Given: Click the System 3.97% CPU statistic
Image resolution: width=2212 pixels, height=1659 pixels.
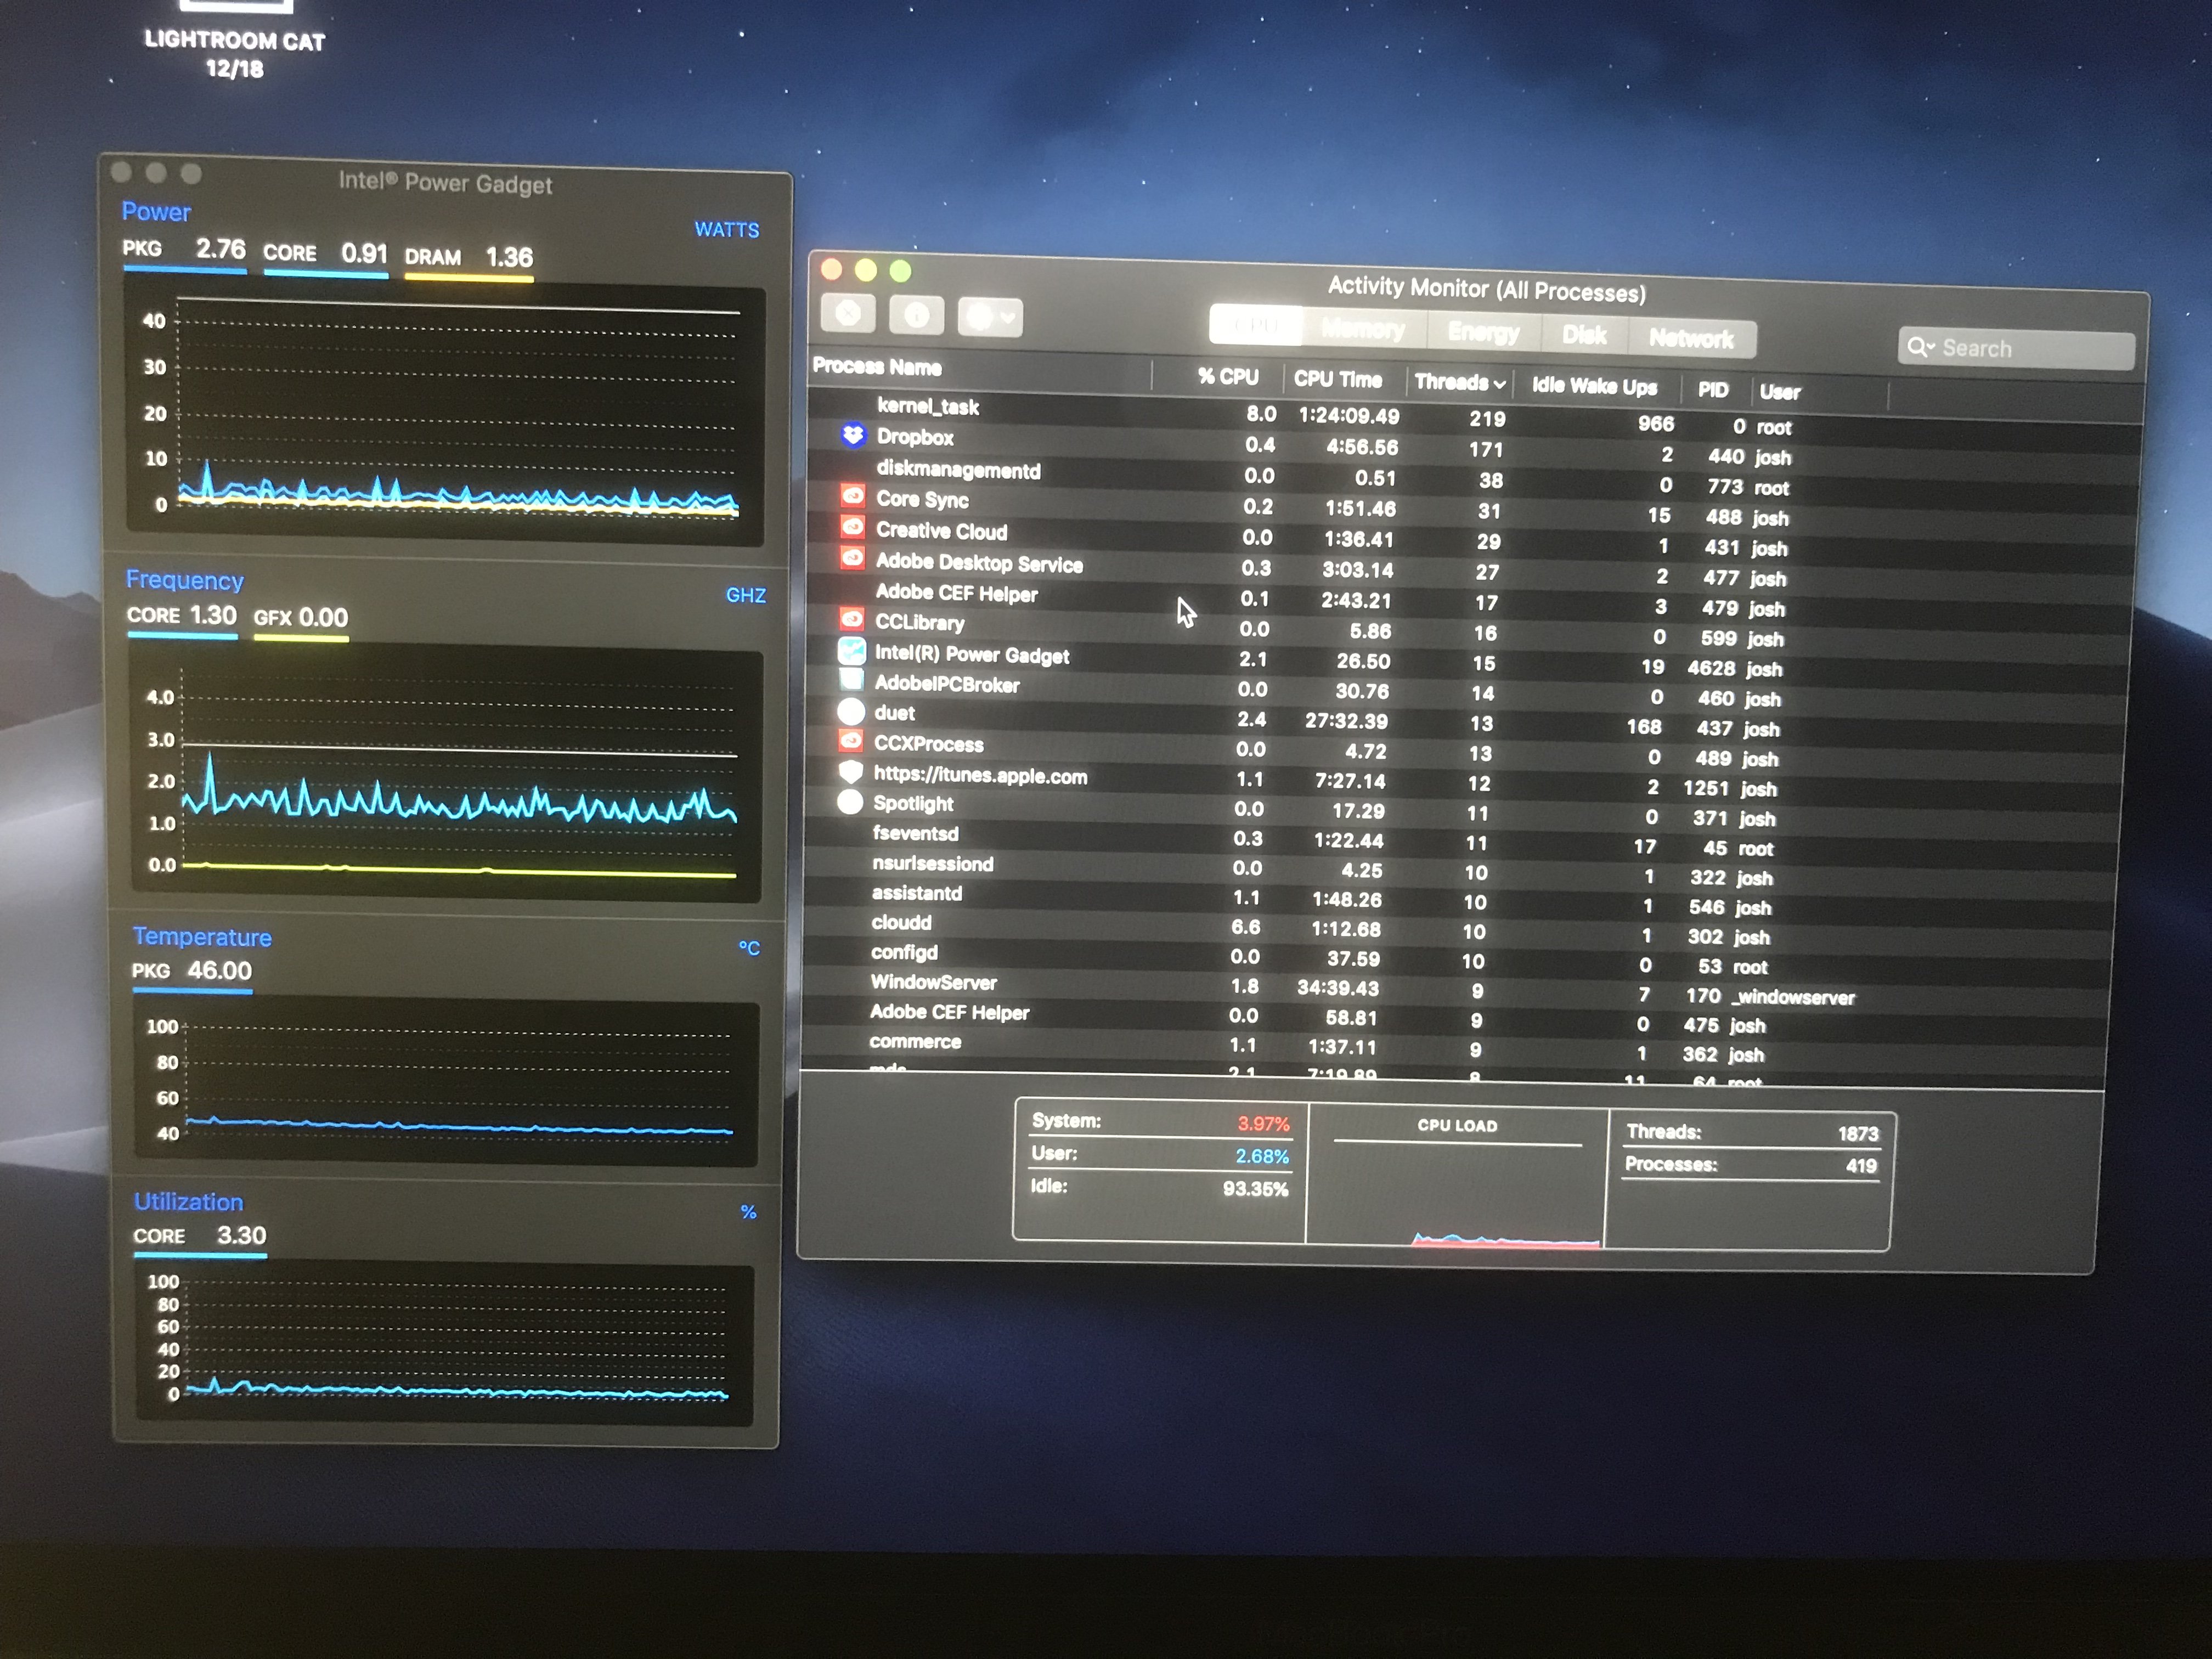Looking at the screenshot, I should click(x=1160, y=1122).
